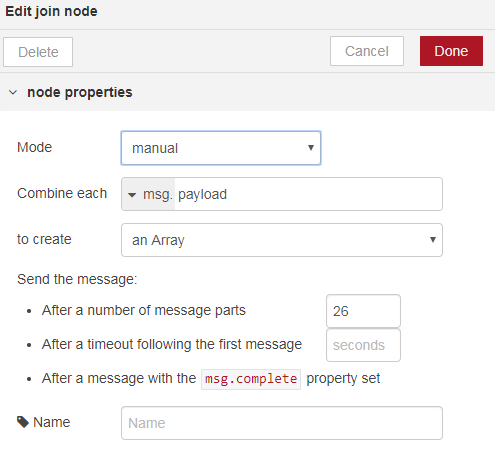Click the payload property text field
The height and width of the screenshot is (463, 495).
(x=308, y=194)
